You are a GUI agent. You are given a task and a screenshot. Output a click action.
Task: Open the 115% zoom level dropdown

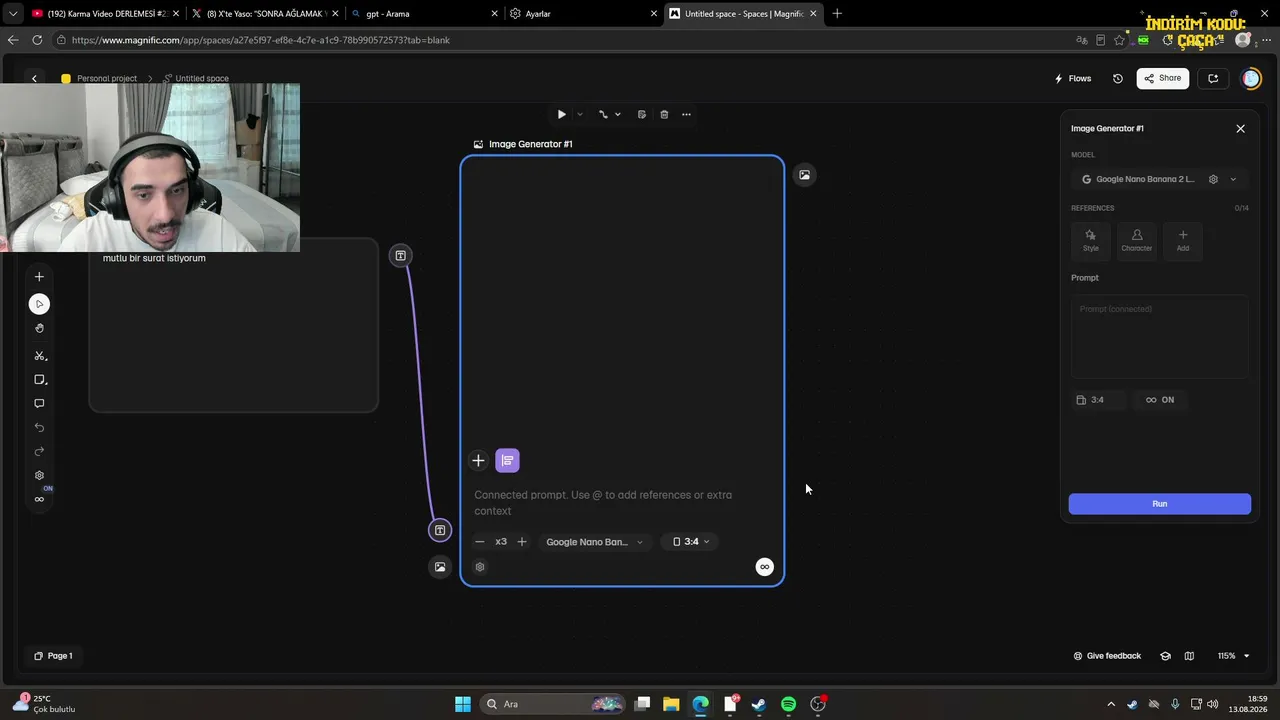click(x=1233, y=656)
